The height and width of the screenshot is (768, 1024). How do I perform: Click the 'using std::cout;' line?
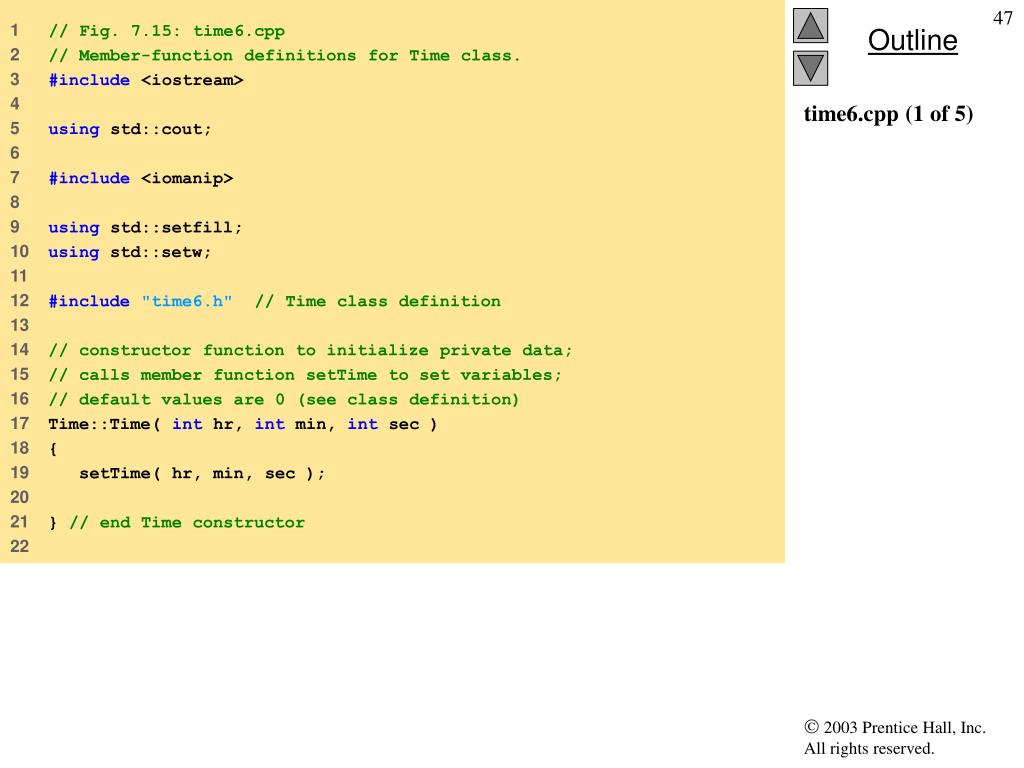point(130,129)
